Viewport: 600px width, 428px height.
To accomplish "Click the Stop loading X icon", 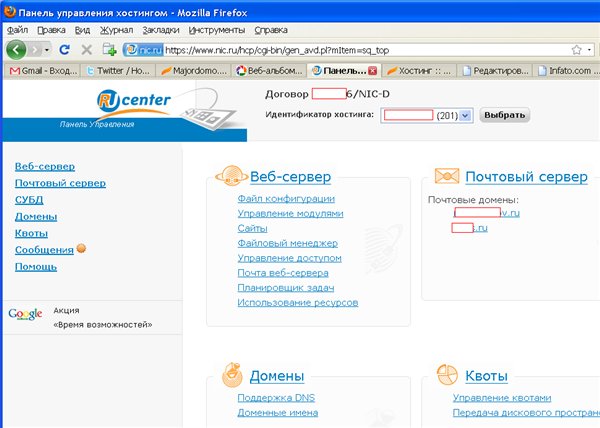I will pos(87,50).
